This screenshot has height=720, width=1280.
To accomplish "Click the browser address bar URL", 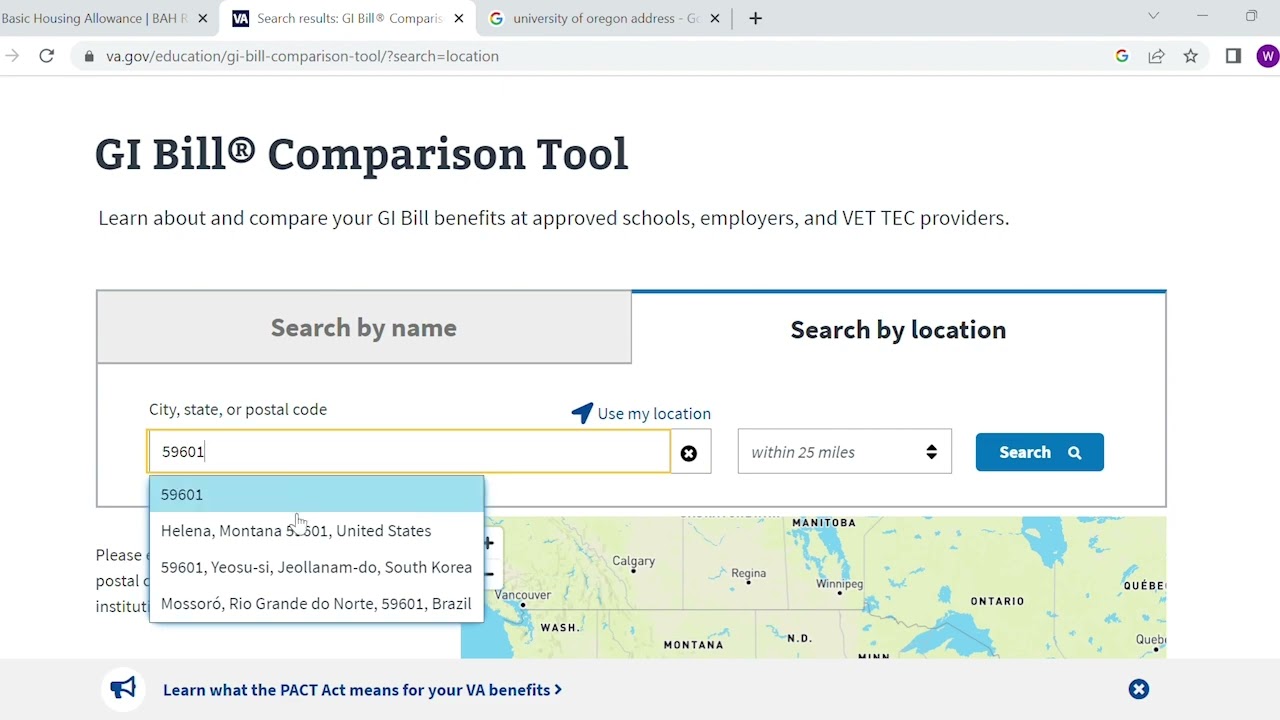I will pos(302,56).
